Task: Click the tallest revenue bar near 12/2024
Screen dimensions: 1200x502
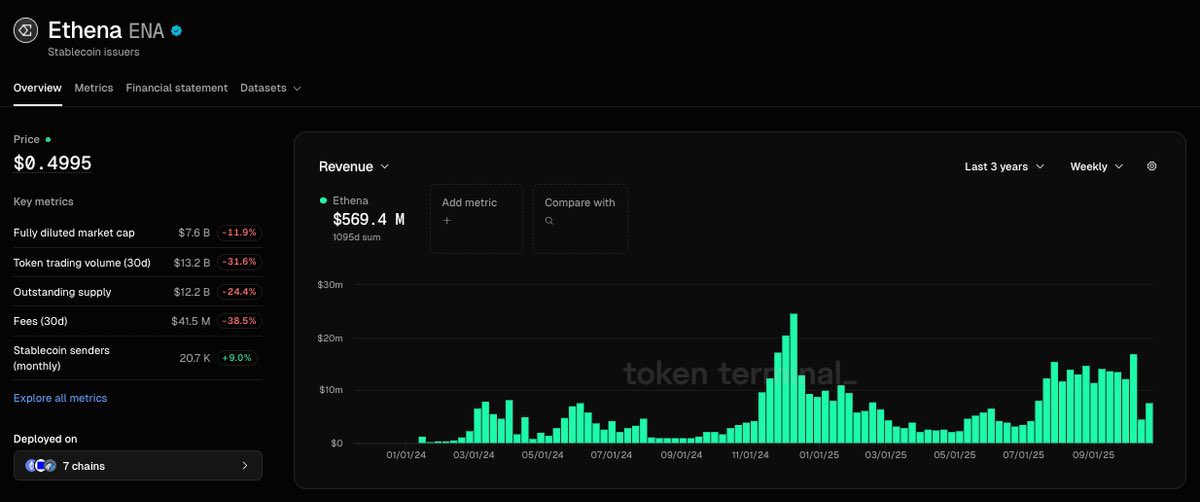Action: [x=794, y=378]
